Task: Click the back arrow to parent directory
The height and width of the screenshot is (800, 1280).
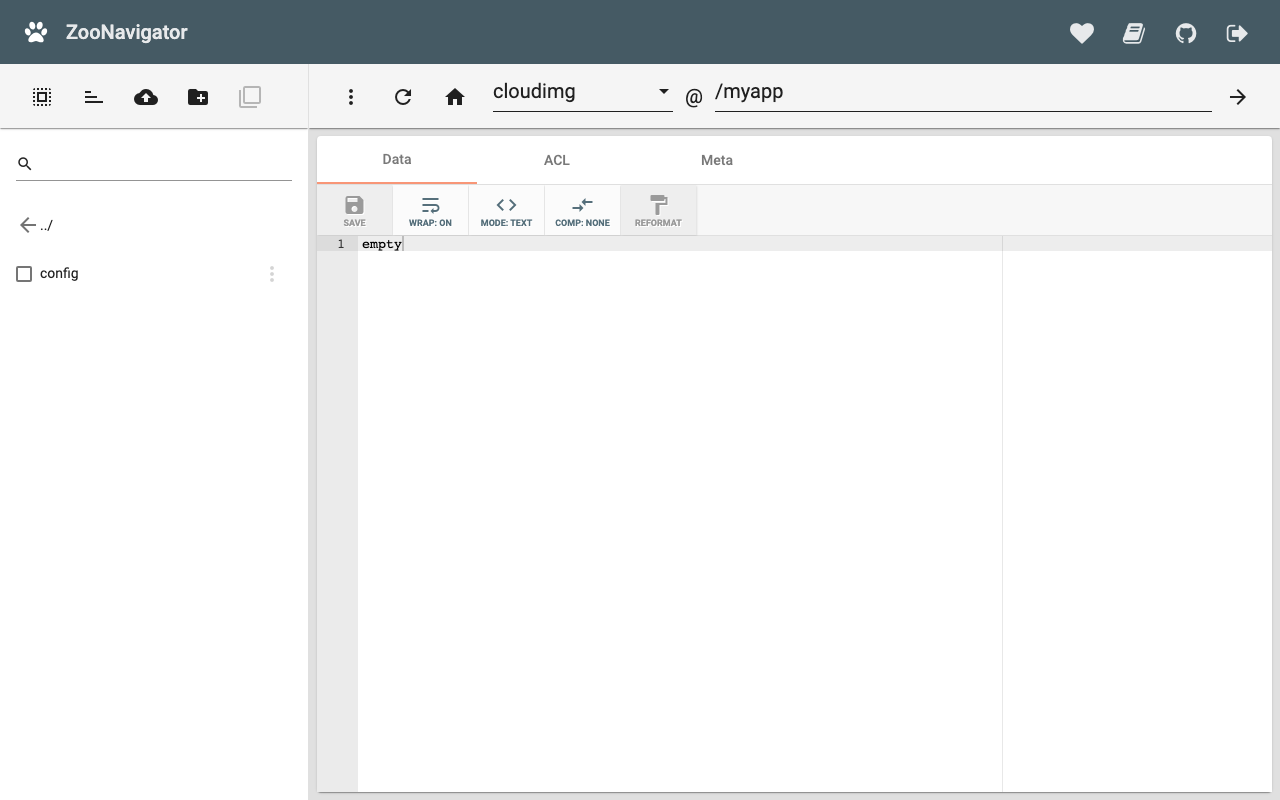Action: click(28, 225)
